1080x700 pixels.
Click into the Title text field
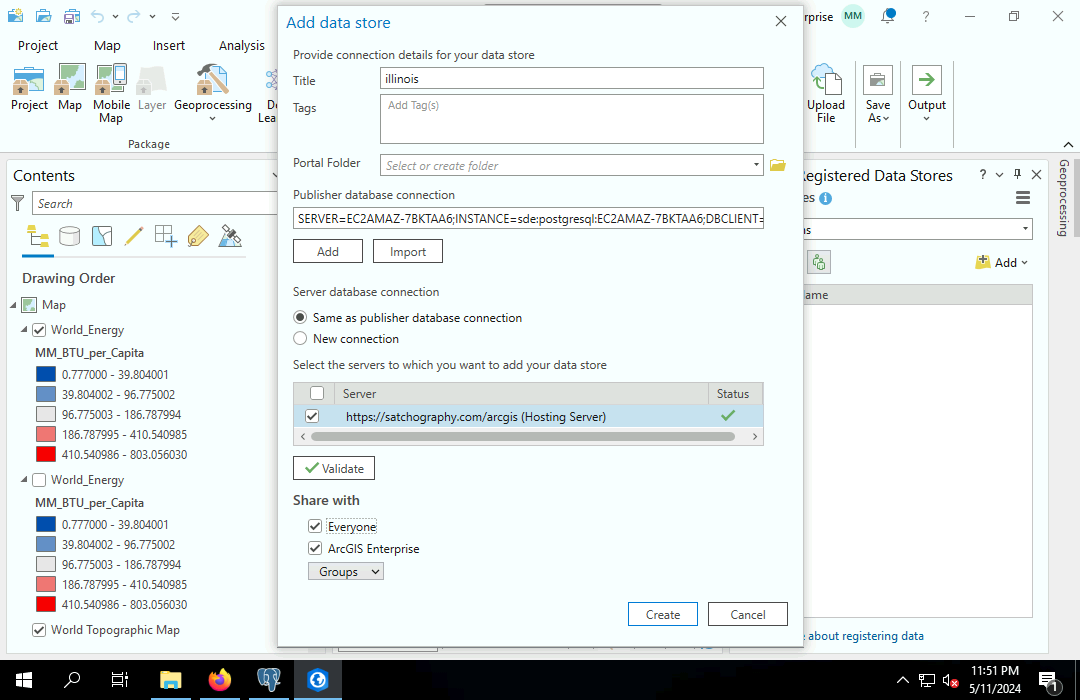572,78
